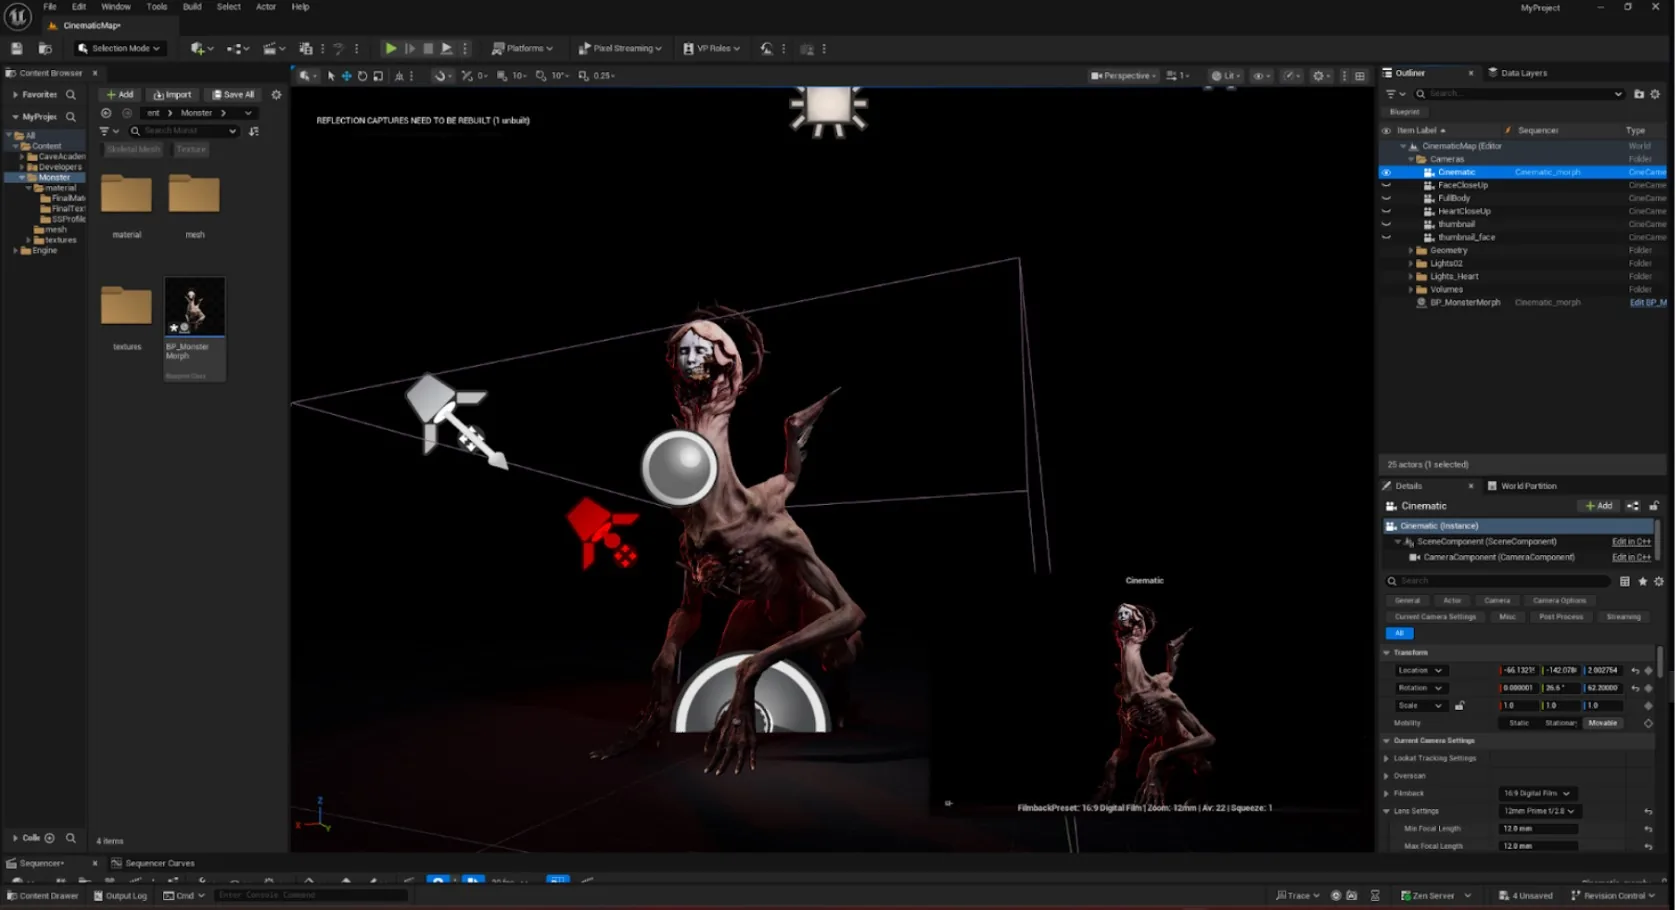Image resolution: width=1676 pixels, height=910 pixels.
Task: Open the Content Drawer
Action: (x=43, y=895)
